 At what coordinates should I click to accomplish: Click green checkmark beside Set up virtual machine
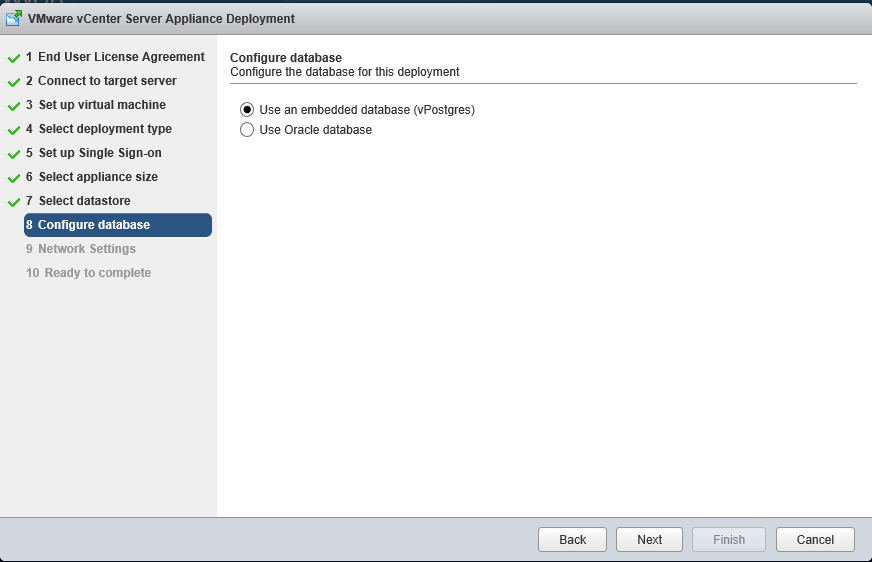coord(14,106)
